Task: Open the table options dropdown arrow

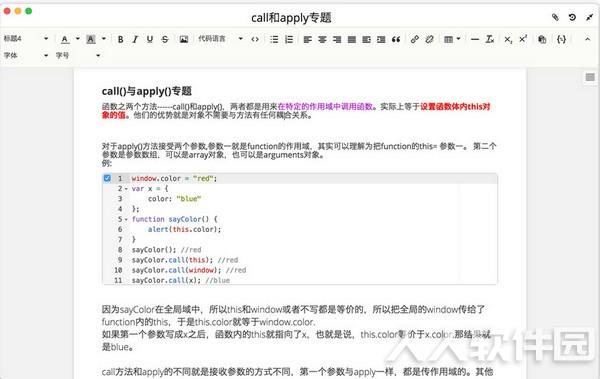Action: [458, 39]
